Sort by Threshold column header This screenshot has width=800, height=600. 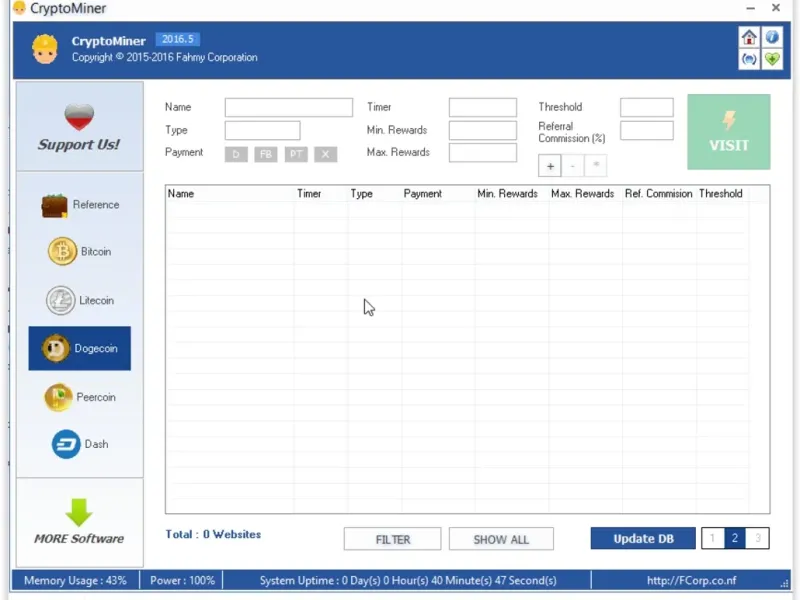(722, 194)
